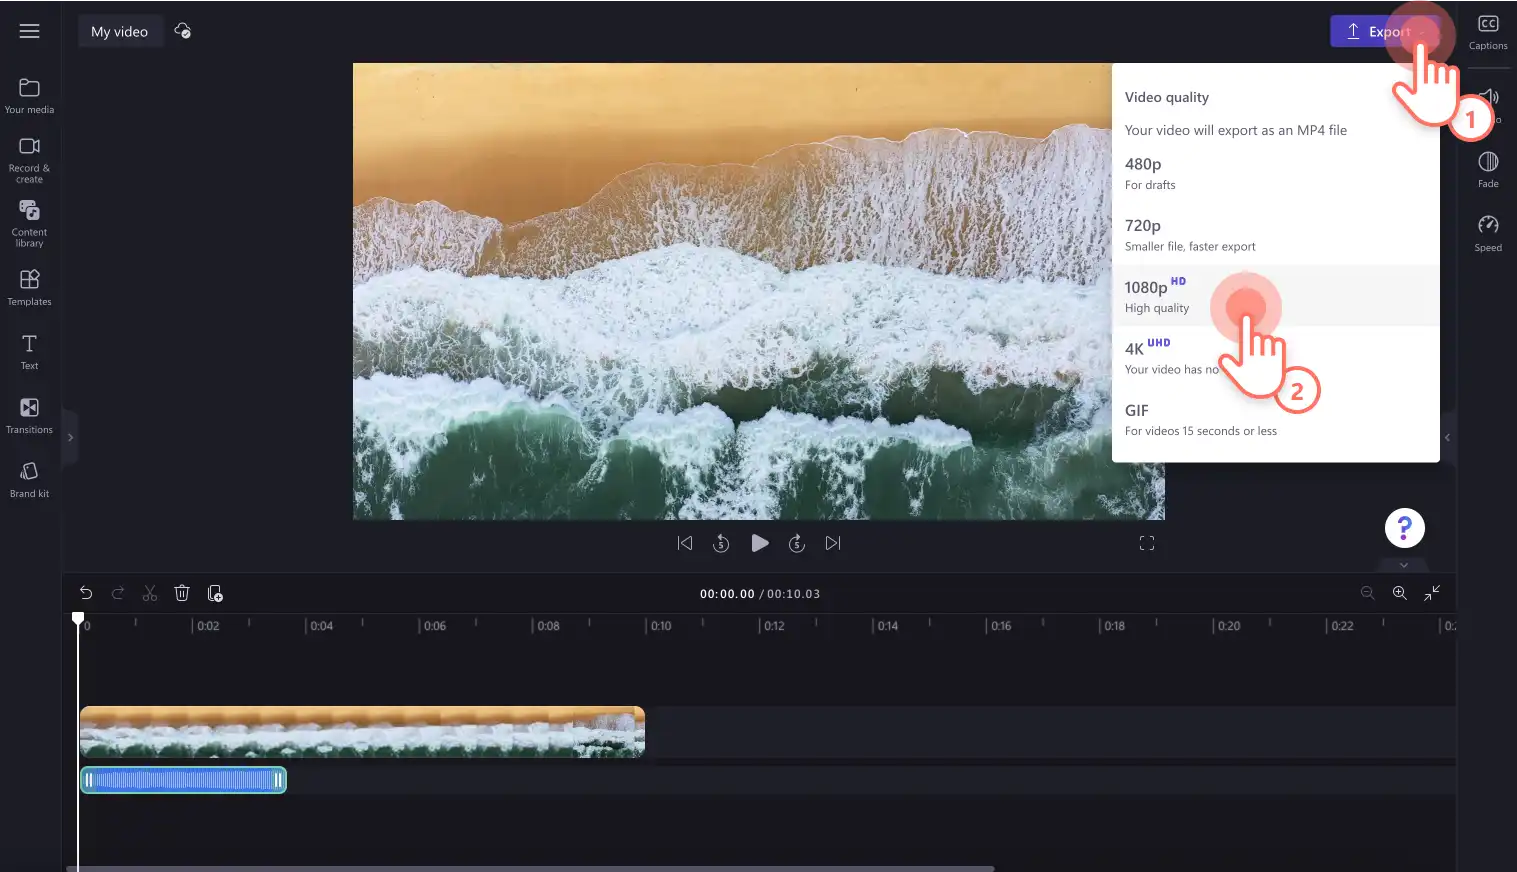This screenshot has height=872, width=1517.
Task: Choose 1080p High quality export
Action: pyautogui.click(x=1275, y=296)
